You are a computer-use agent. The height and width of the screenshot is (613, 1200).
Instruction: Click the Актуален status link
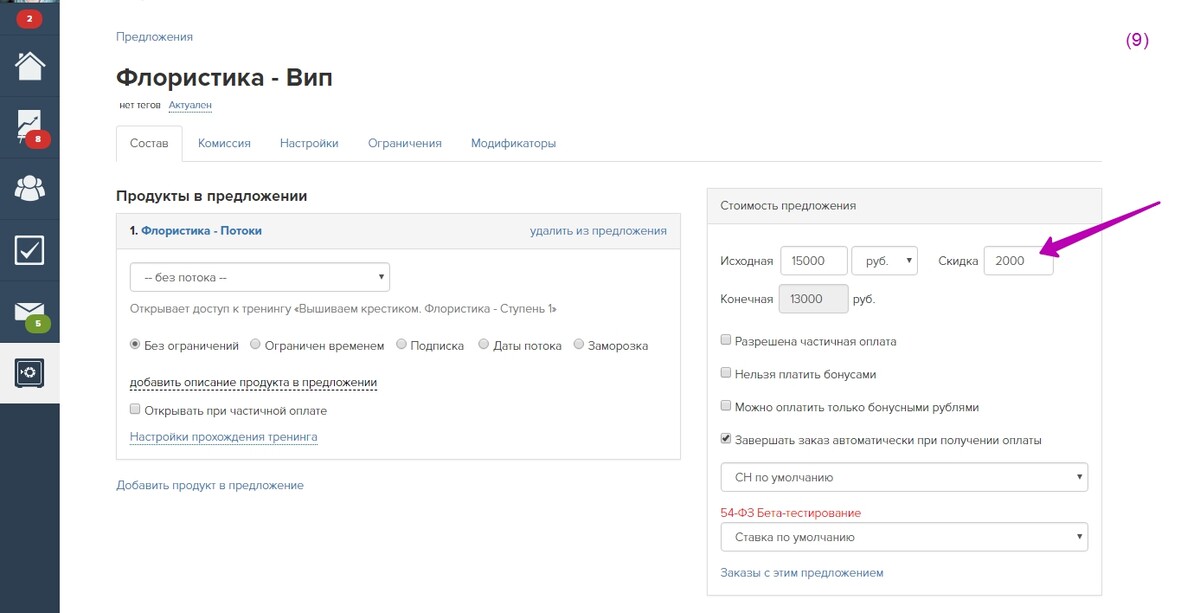coord(190,105)
